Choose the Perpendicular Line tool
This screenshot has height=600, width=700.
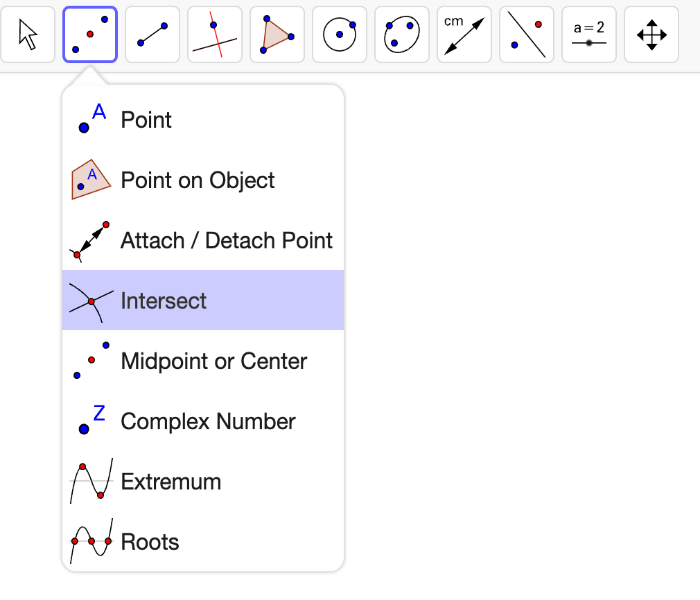(215, 34)
